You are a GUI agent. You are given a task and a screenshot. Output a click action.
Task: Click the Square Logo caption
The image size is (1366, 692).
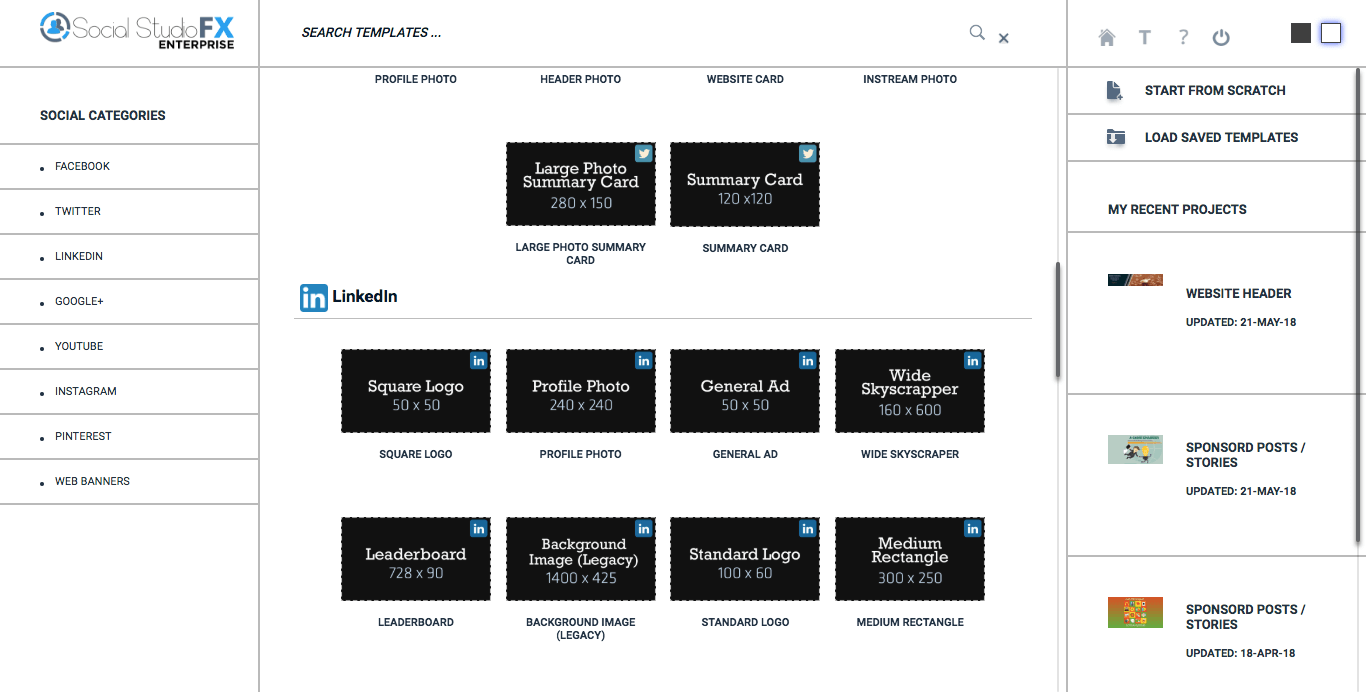(416, 454)
